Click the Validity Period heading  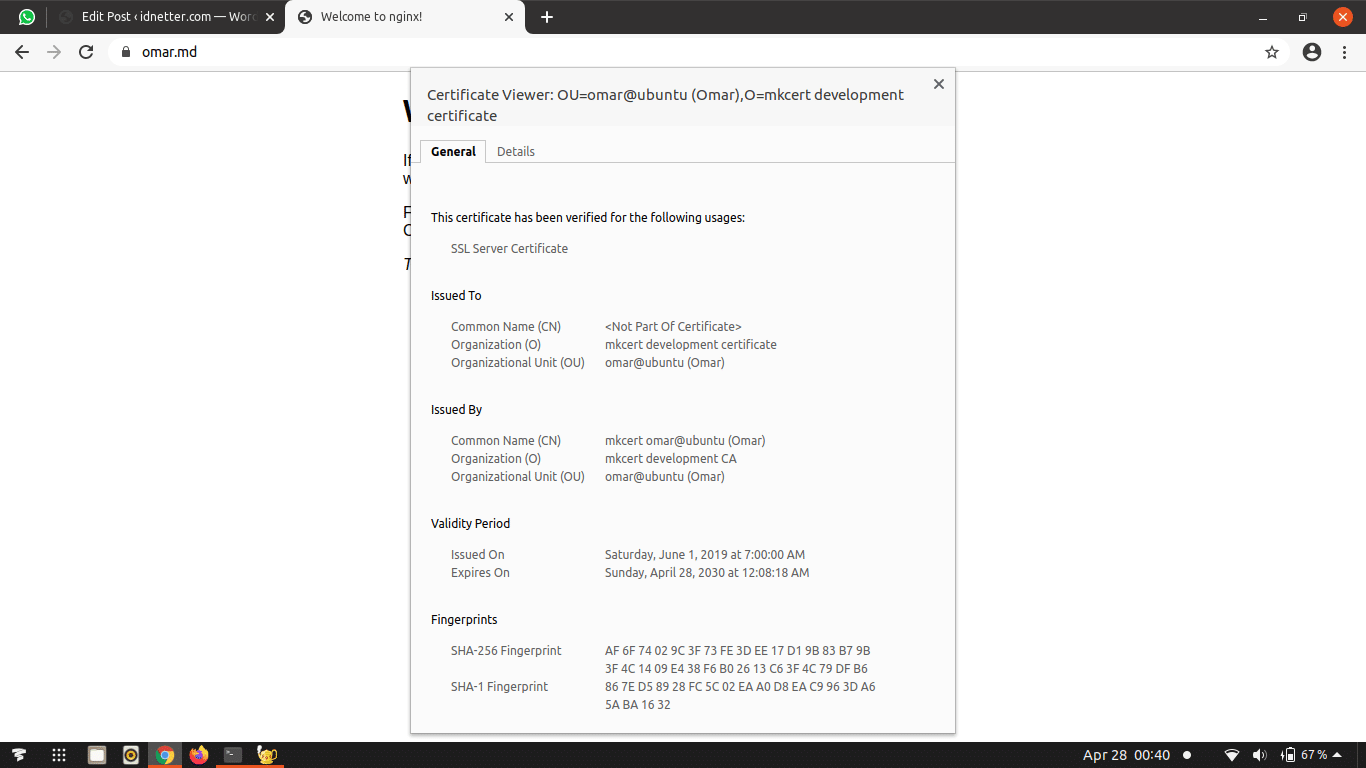click(470, 523)
